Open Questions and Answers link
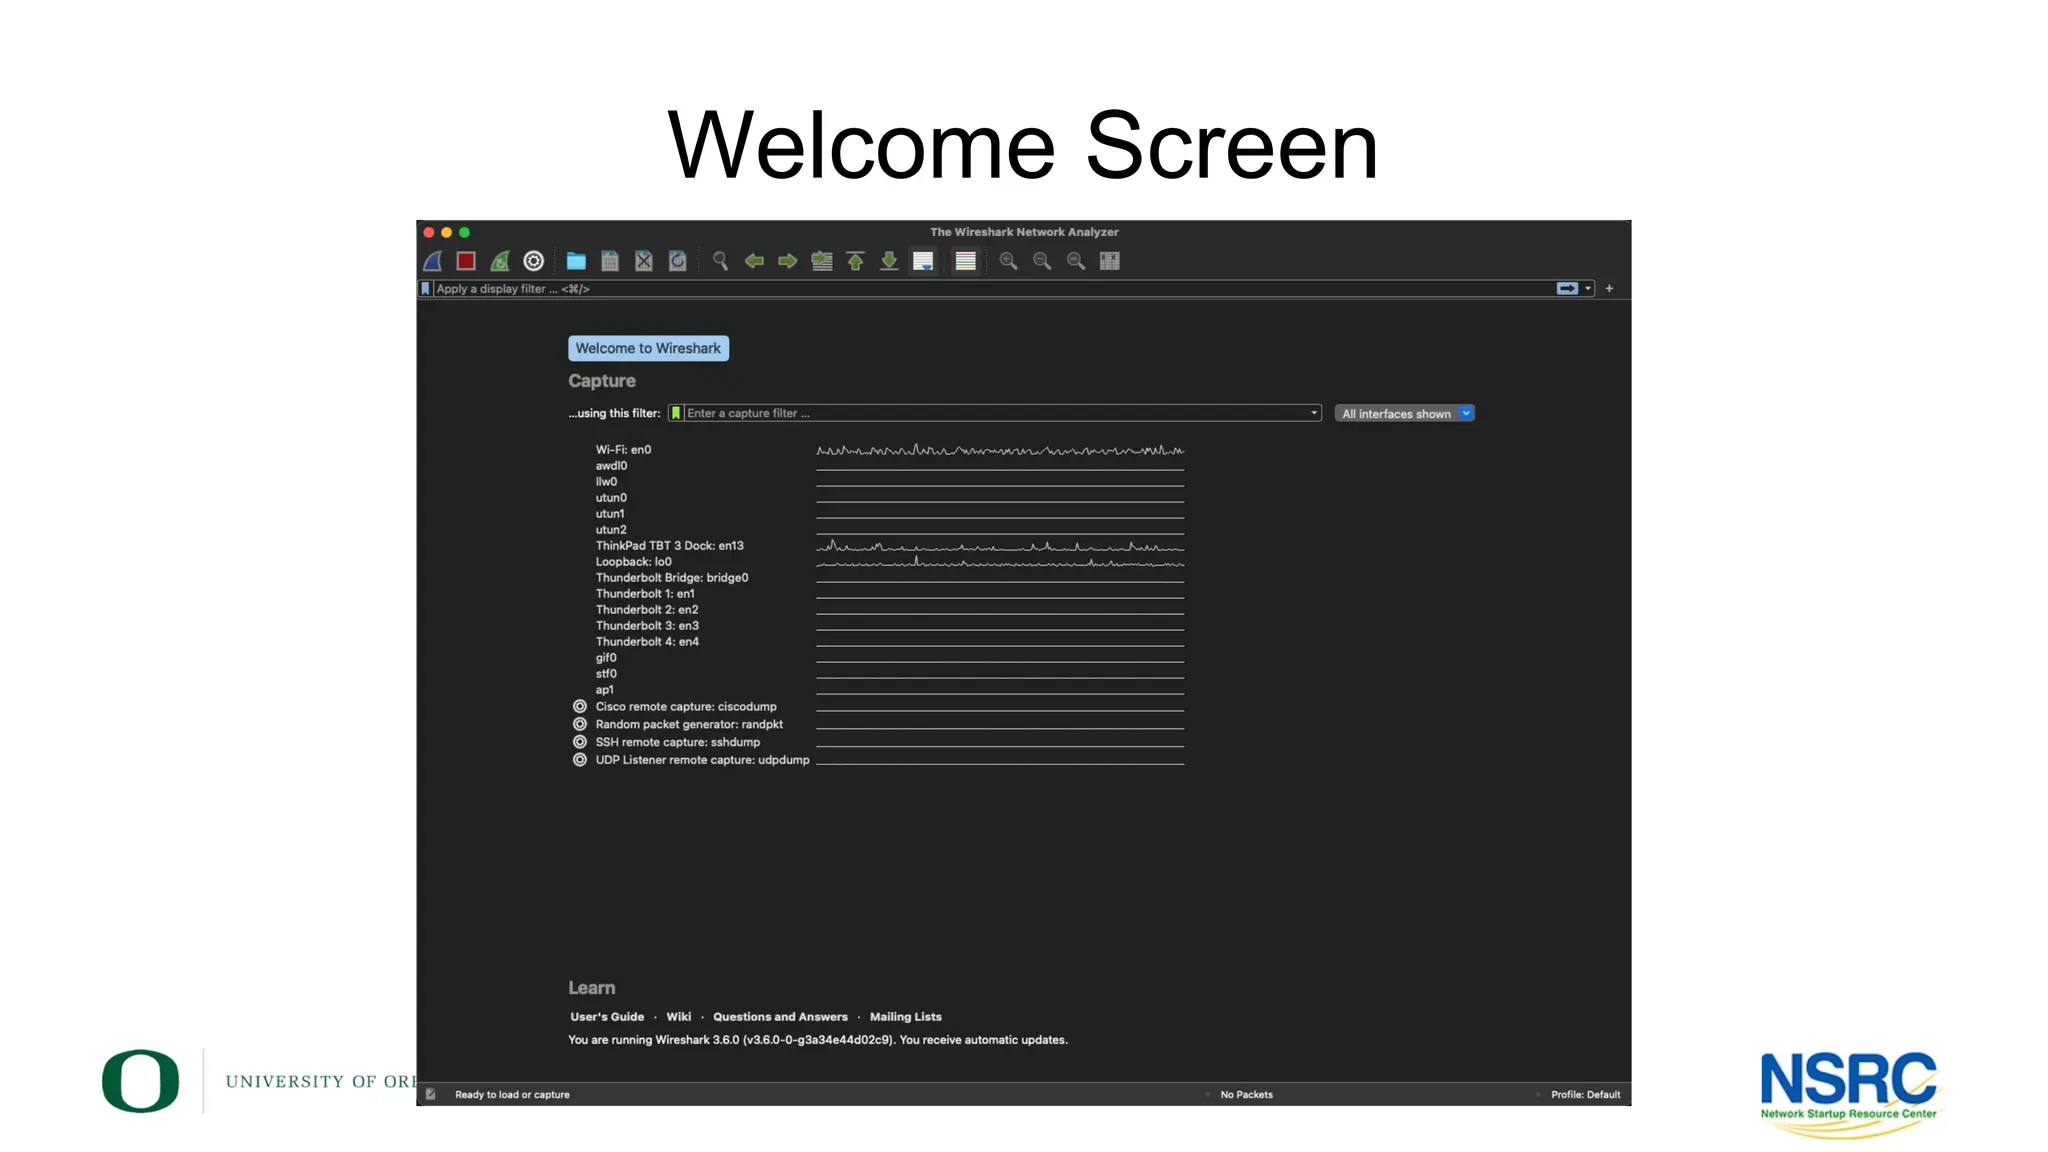 tap(780, 1017)
